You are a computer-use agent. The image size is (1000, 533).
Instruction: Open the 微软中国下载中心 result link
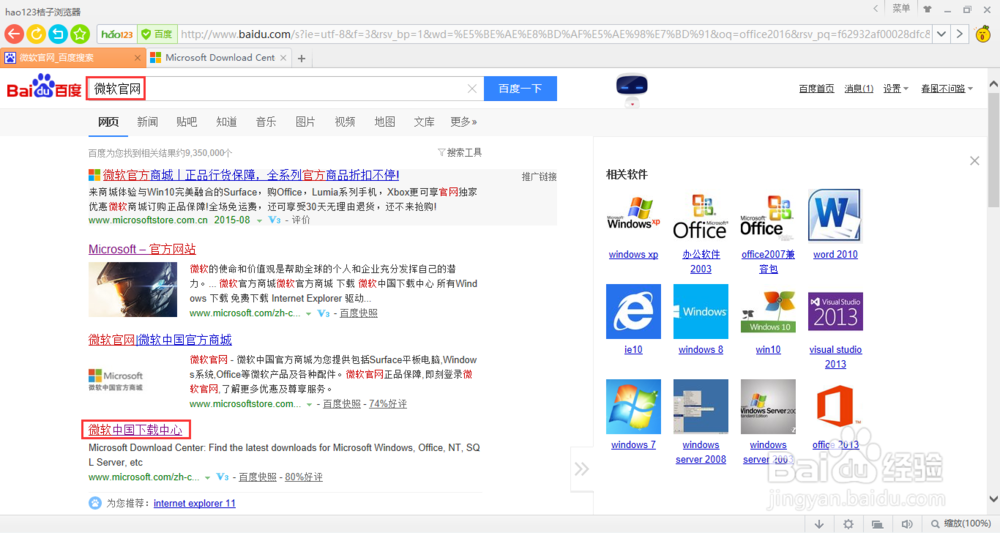coord(136,430)
